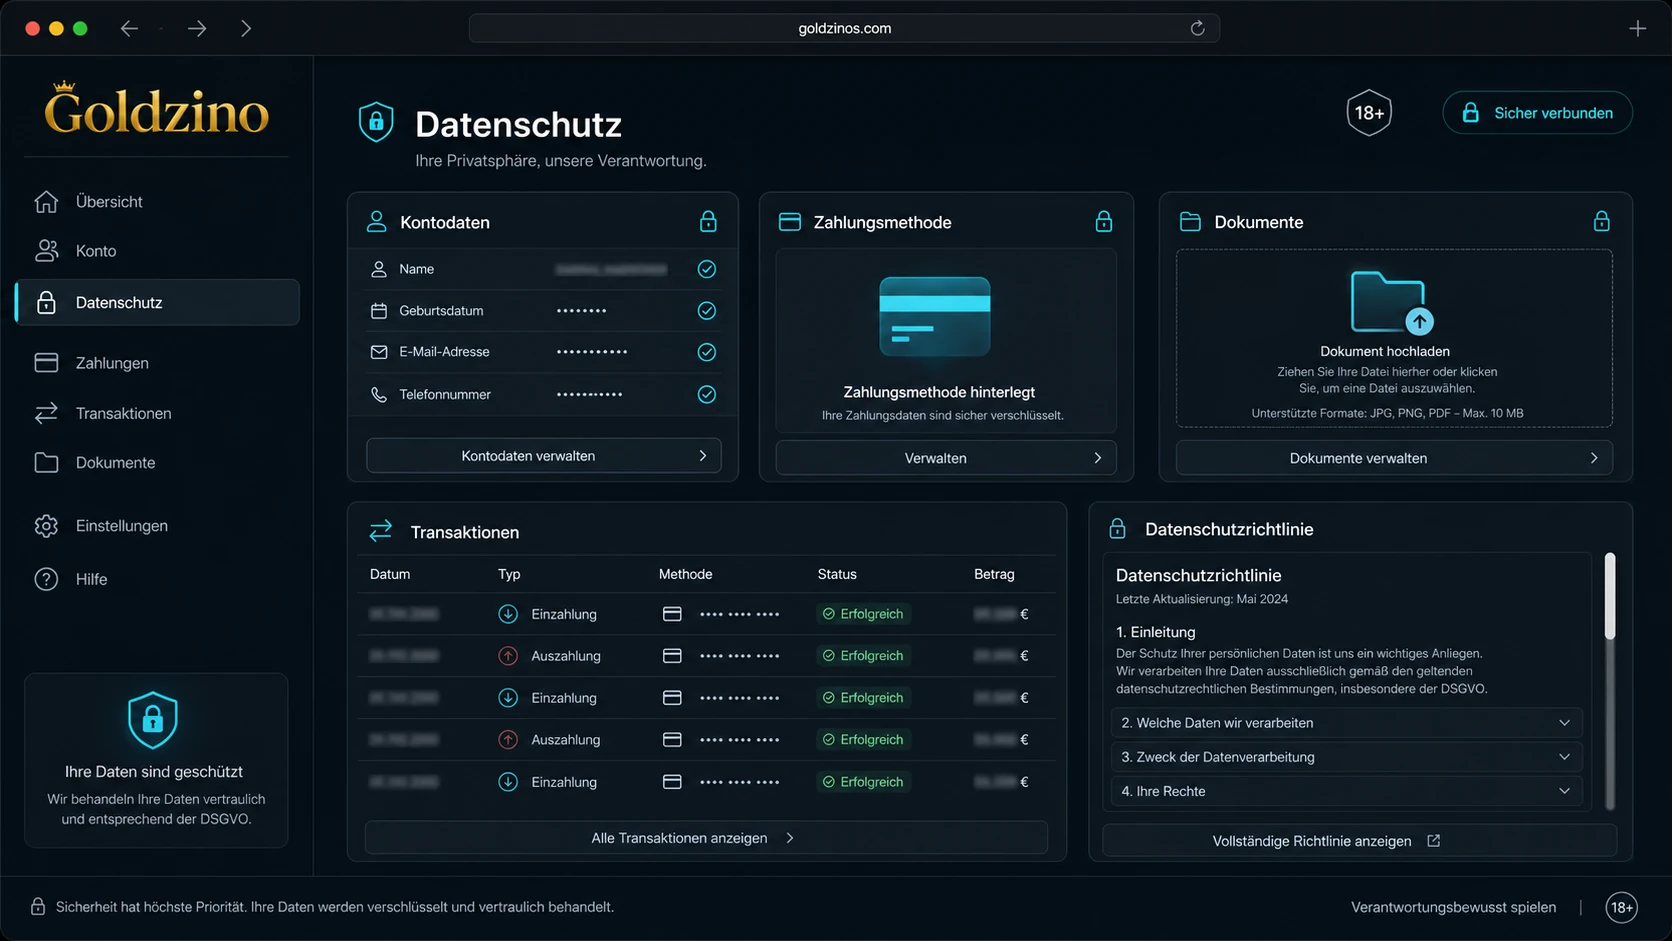Click the shield icon above 'Ihre Daten sind geschützt'
1672x941 pixels.
(153, 719)
